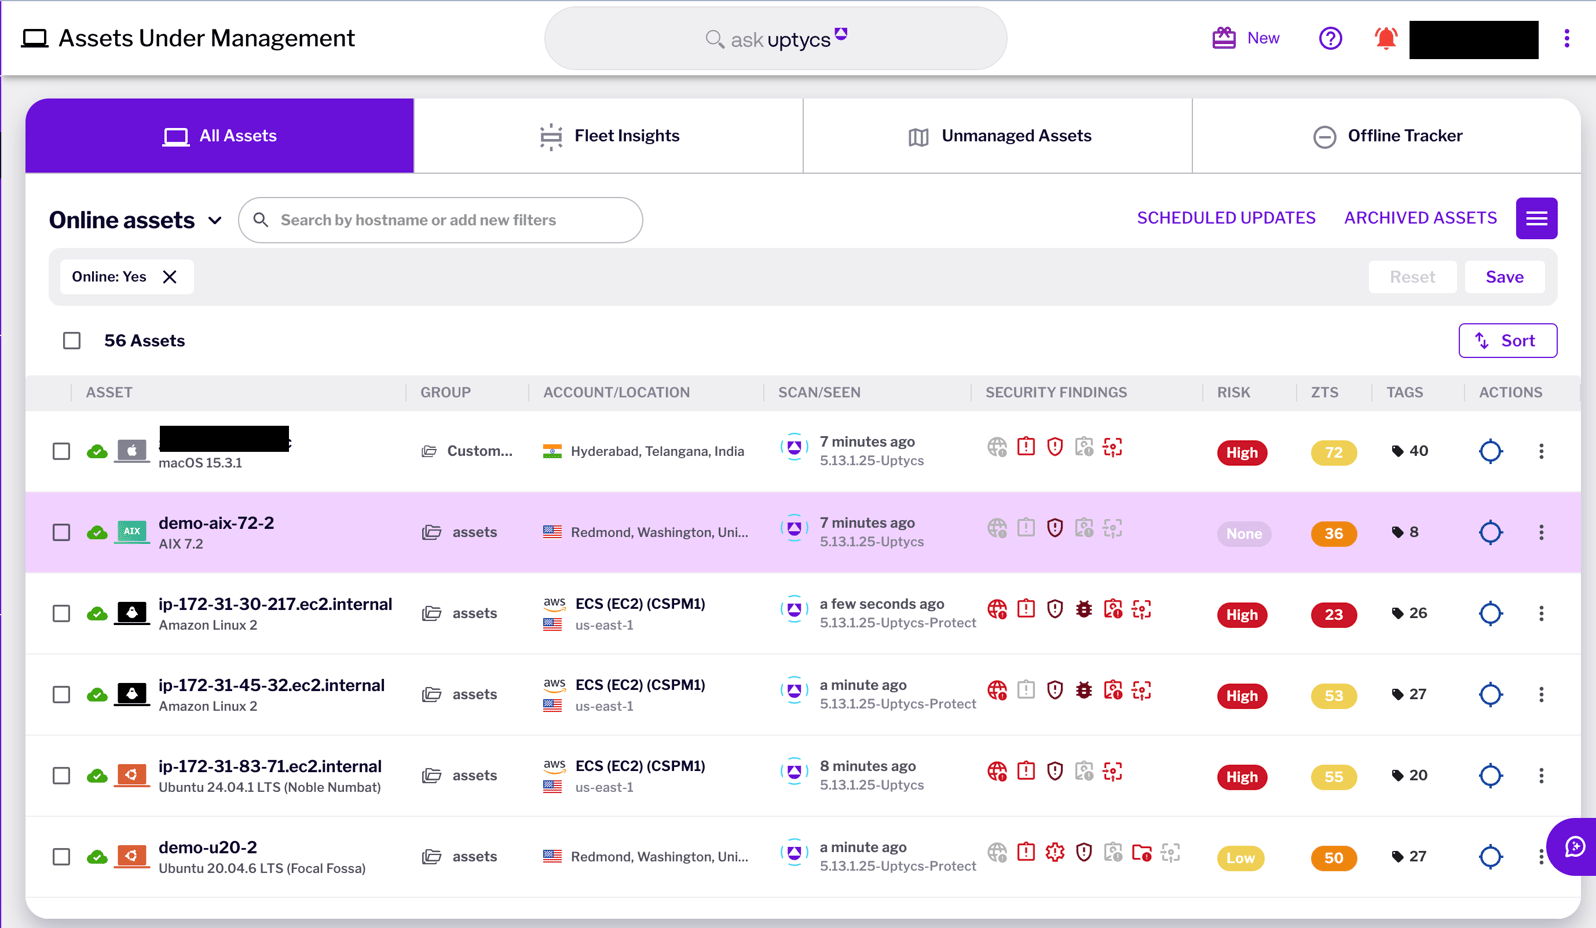Open the Sort options
The image size is (1596, 928).
coord(1507,340)
